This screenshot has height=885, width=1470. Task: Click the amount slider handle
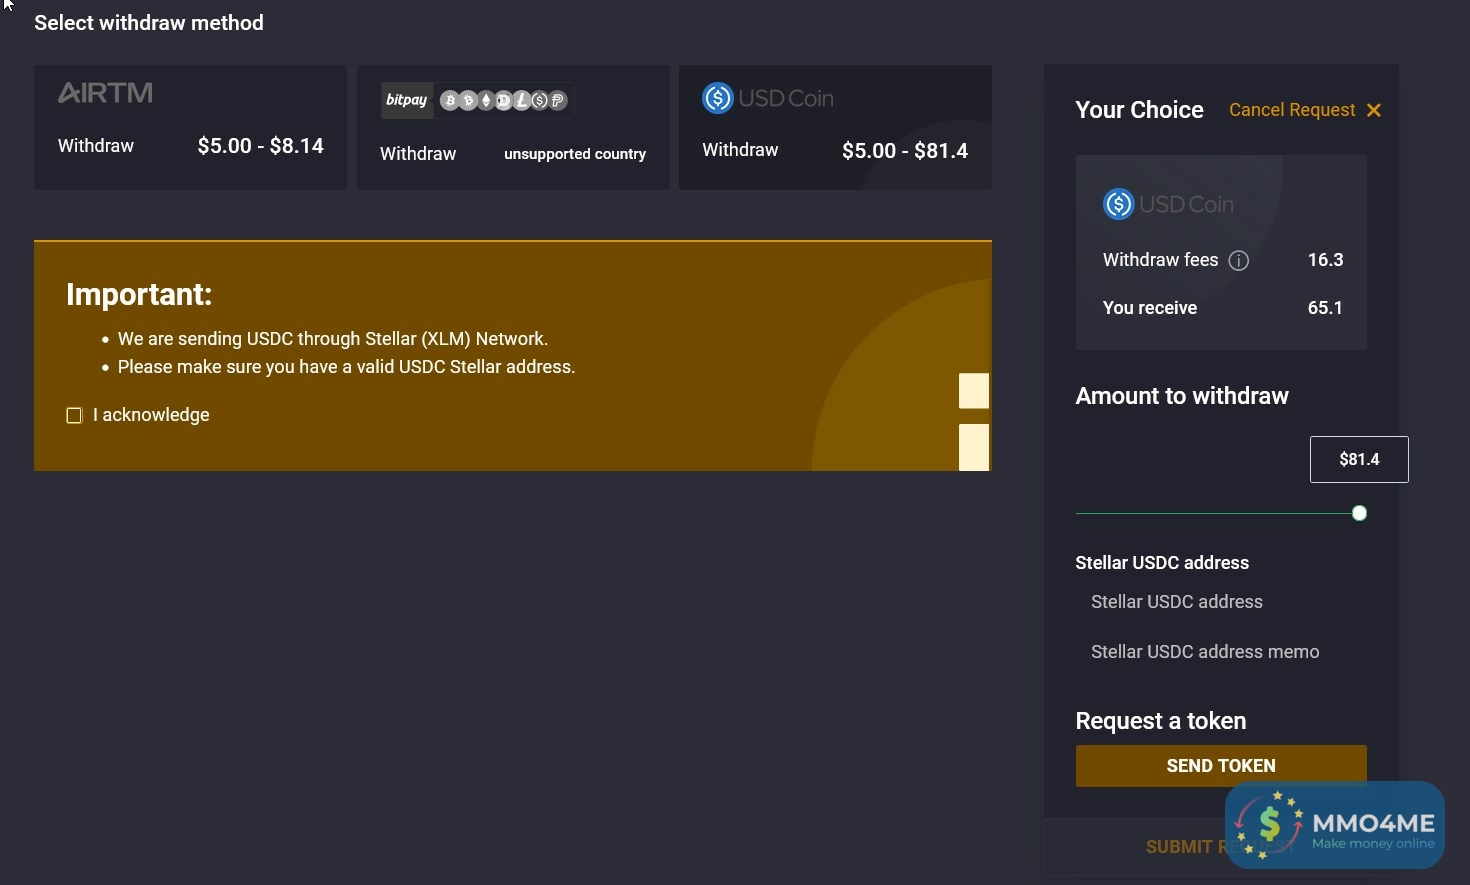coord(1359,513)
